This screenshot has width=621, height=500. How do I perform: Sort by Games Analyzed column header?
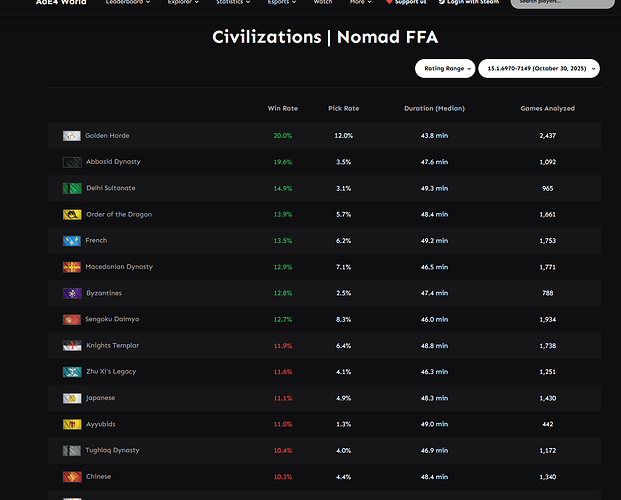click(547, 108)
